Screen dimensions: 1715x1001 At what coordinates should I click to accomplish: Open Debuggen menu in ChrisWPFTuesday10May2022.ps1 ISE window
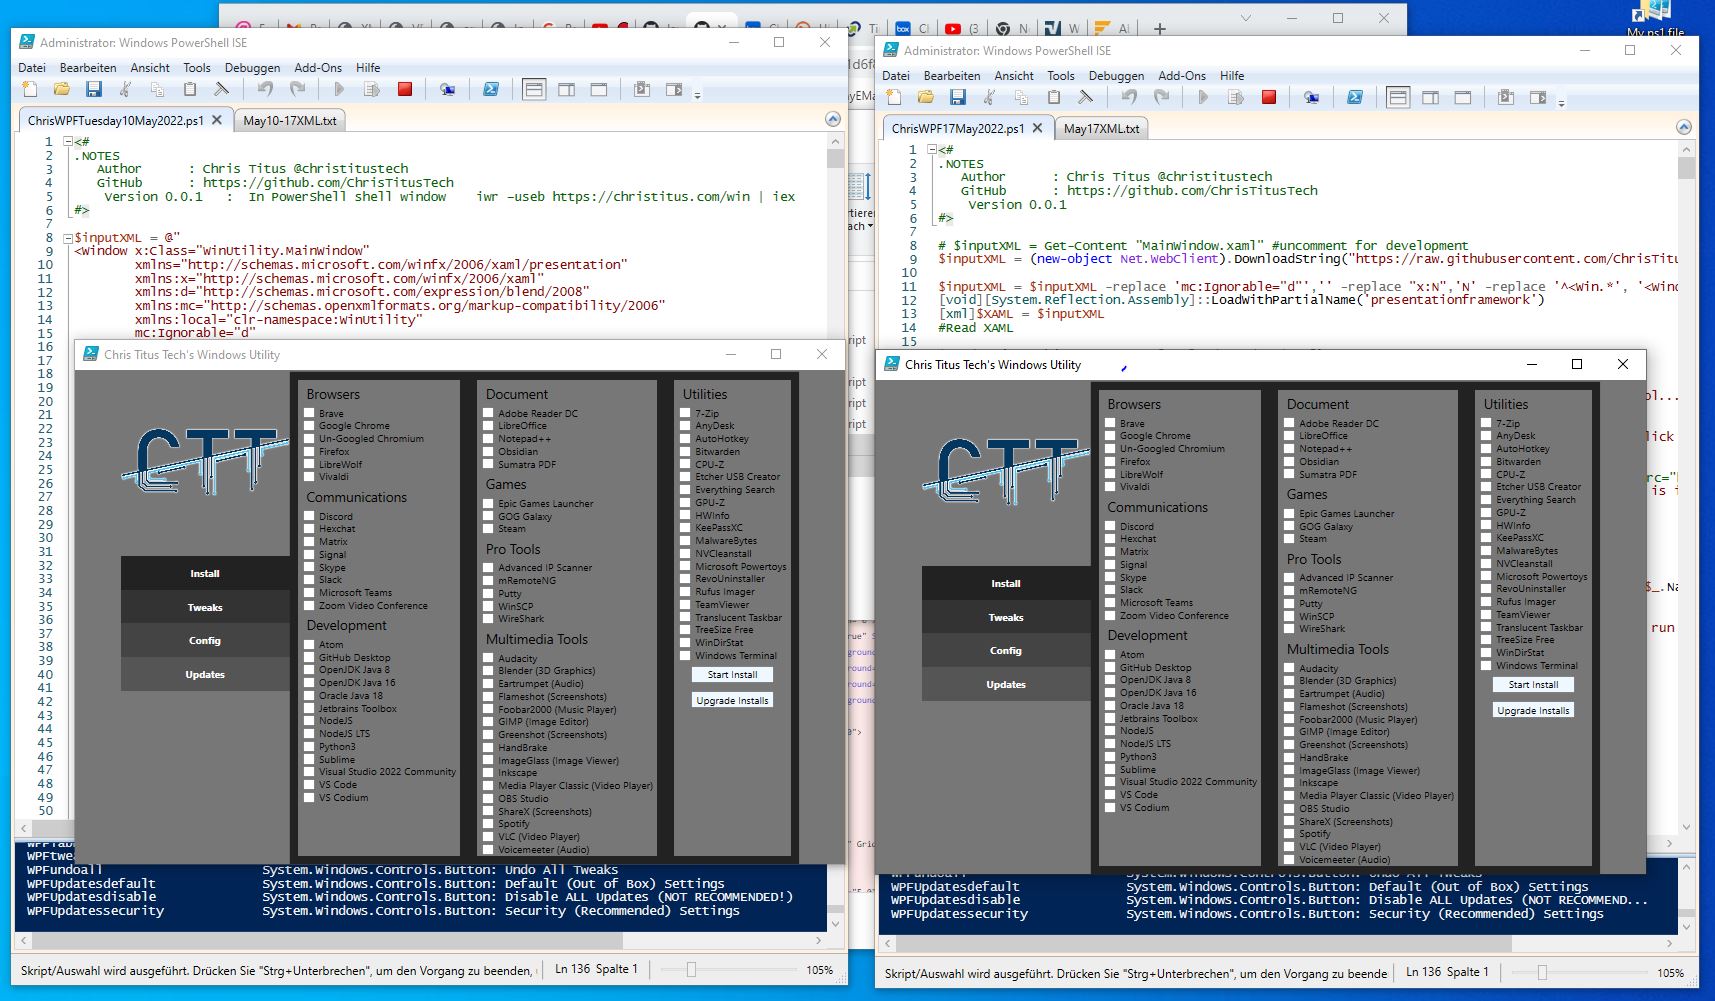coord(252,68)
